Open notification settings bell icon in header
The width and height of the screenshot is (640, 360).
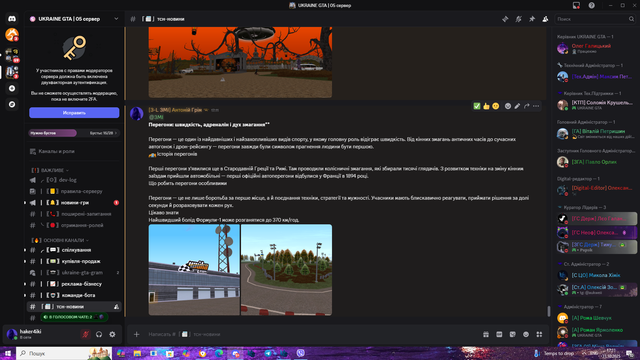click(x=518, y=19)
